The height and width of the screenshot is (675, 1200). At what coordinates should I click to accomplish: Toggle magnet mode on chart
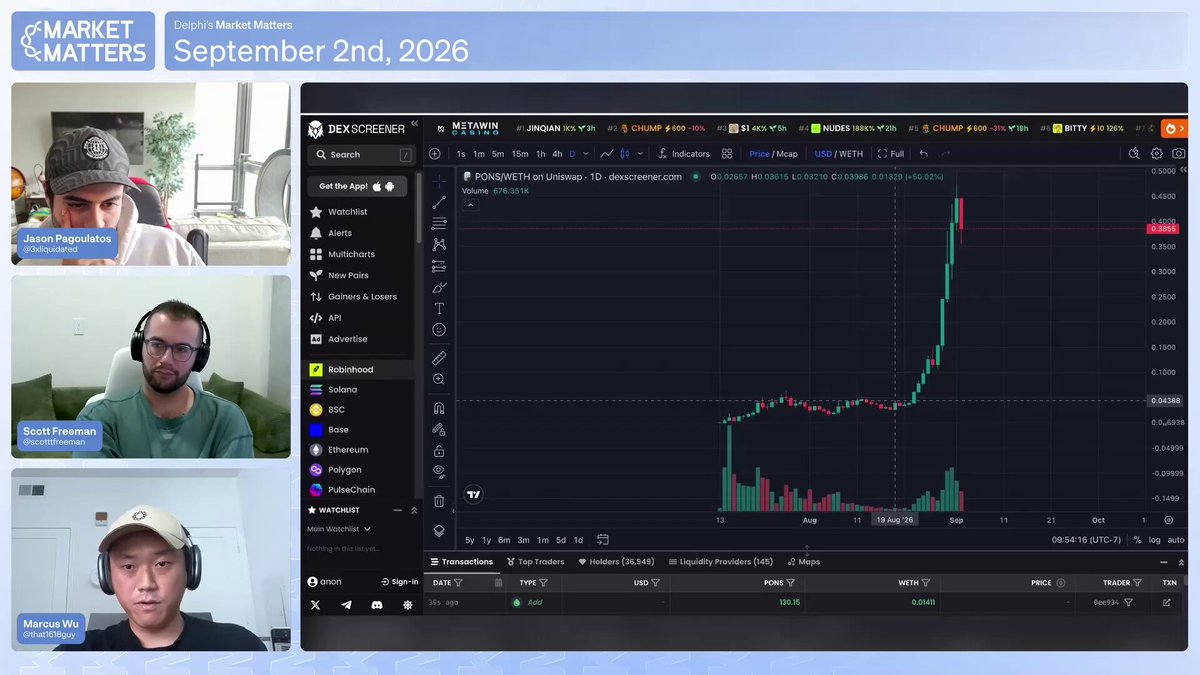(x=439, y=408)
